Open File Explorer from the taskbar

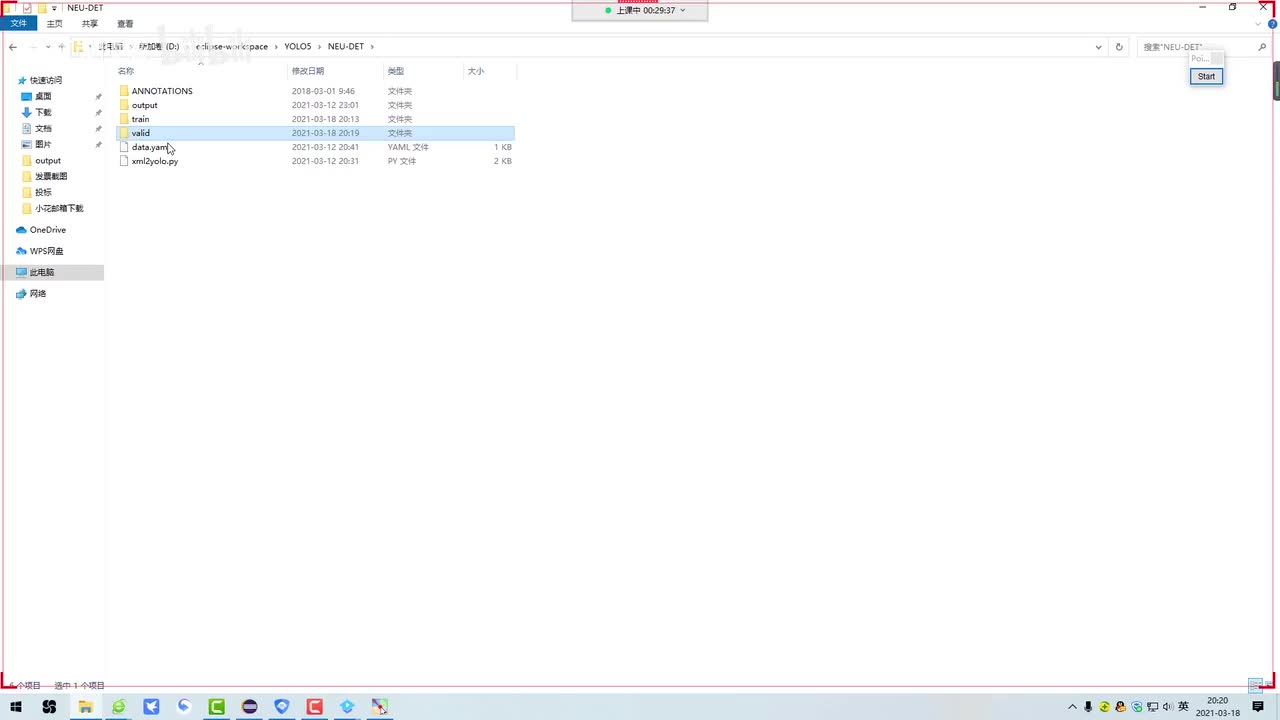click(x=85, y=707)
